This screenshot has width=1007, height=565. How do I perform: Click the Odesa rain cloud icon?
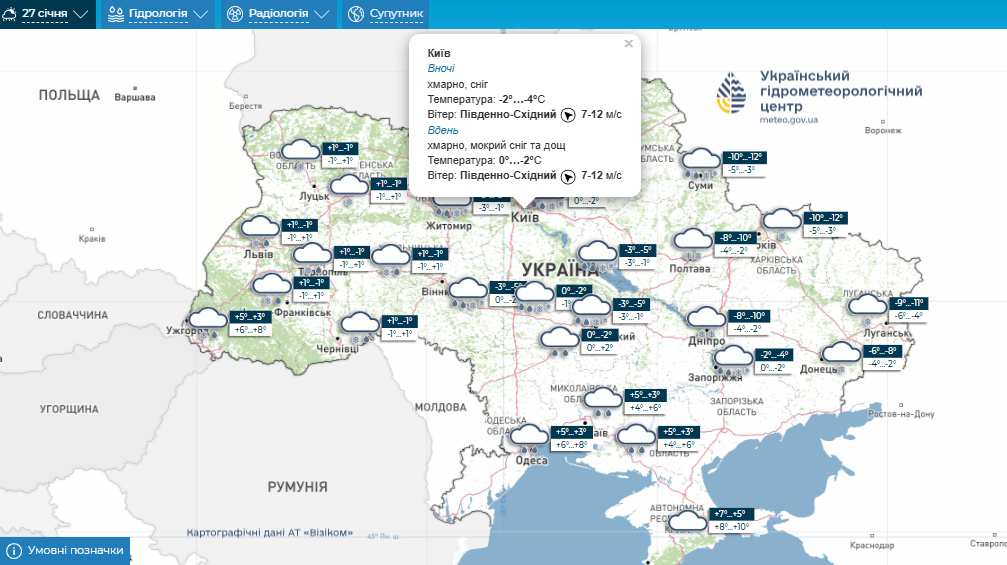529,437
